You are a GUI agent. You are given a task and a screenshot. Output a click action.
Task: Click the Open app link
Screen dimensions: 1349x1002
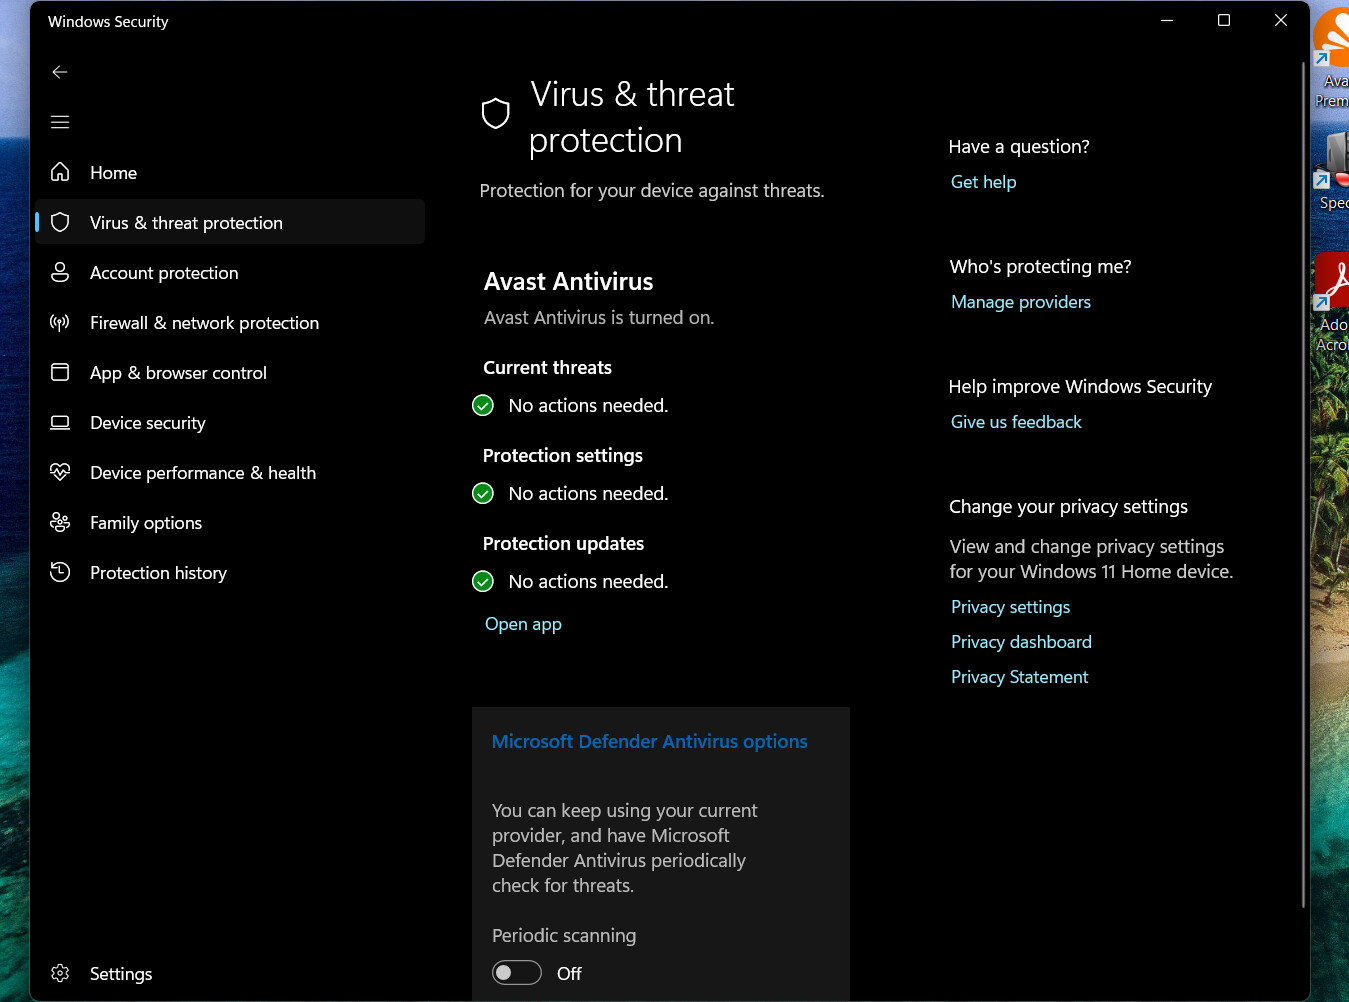pyautogui.click(x=523, y=624)
